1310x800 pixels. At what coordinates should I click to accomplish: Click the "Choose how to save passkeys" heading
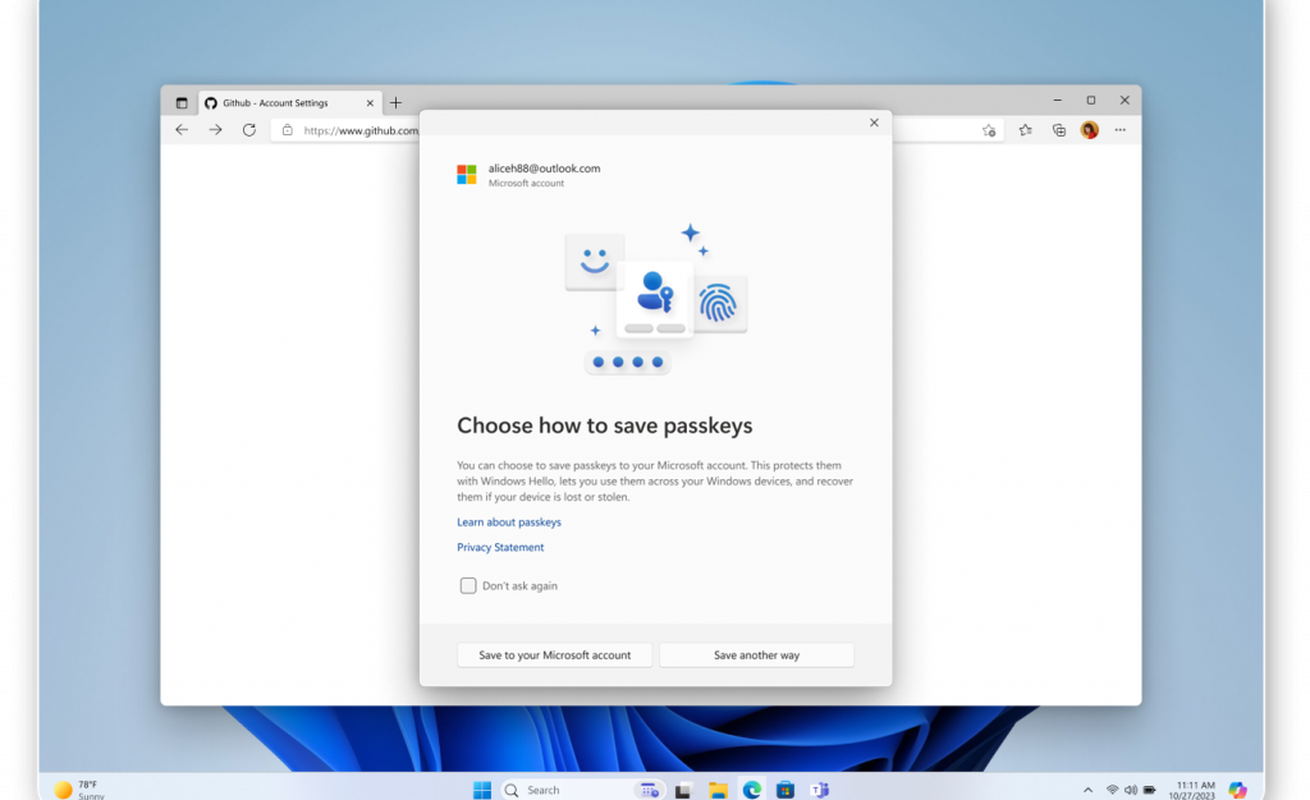tap(605, 425)
